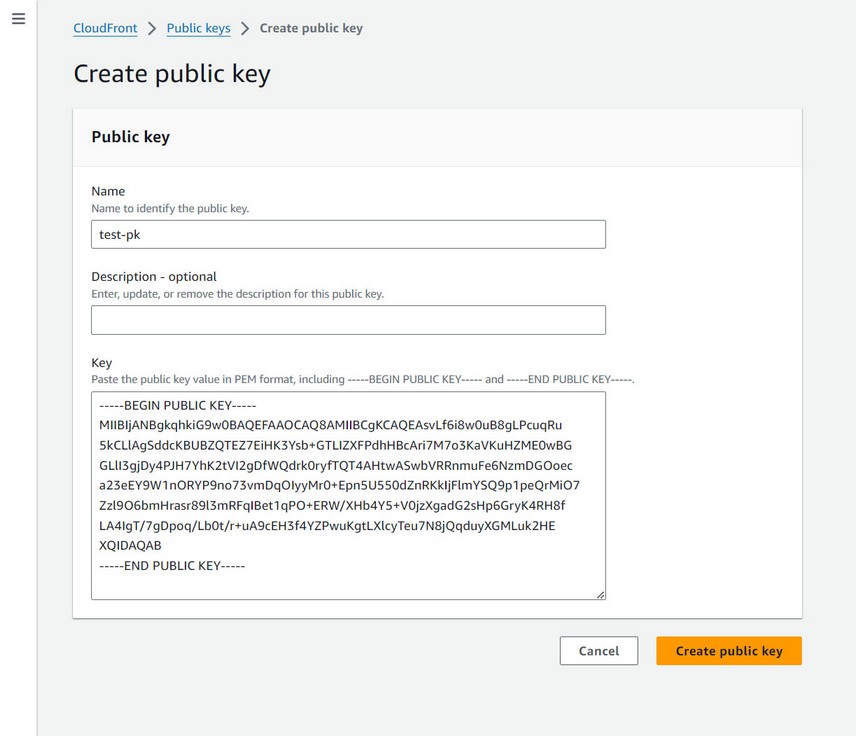Place cursor on the BEGIN PUBLIC KEY line
This screenshot has width=856, height=736.
(179, 405)
